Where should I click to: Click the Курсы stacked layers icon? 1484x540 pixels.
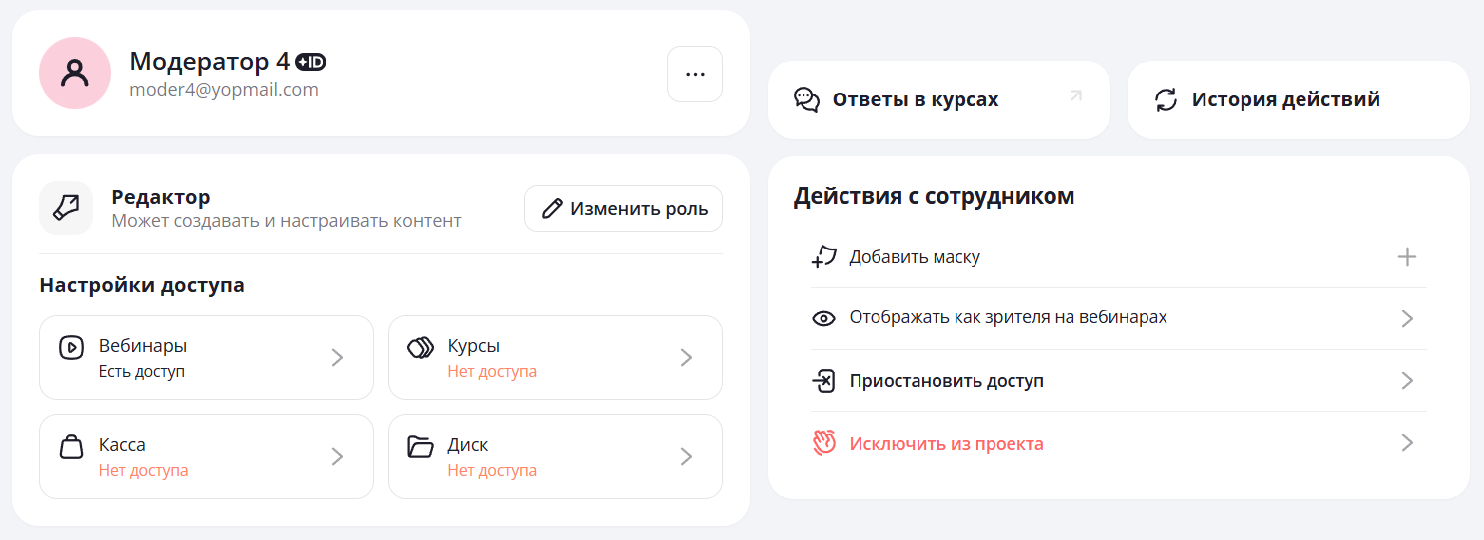click(420, 347)
